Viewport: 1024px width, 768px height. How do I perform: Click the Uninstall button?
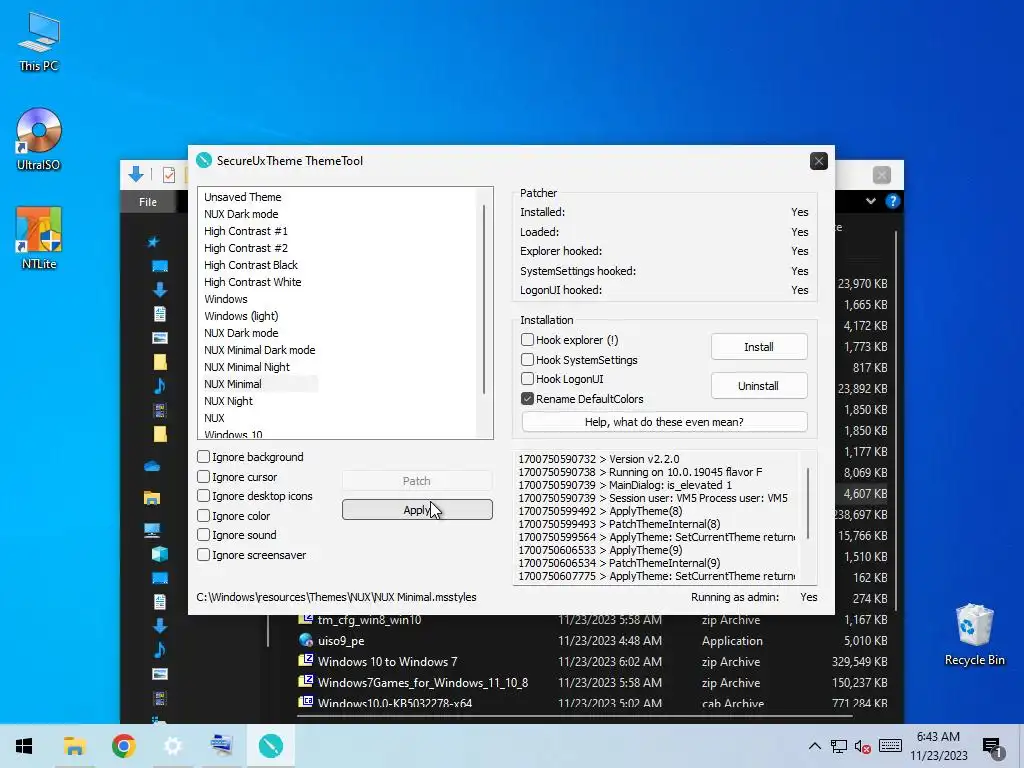coord(759,386)
